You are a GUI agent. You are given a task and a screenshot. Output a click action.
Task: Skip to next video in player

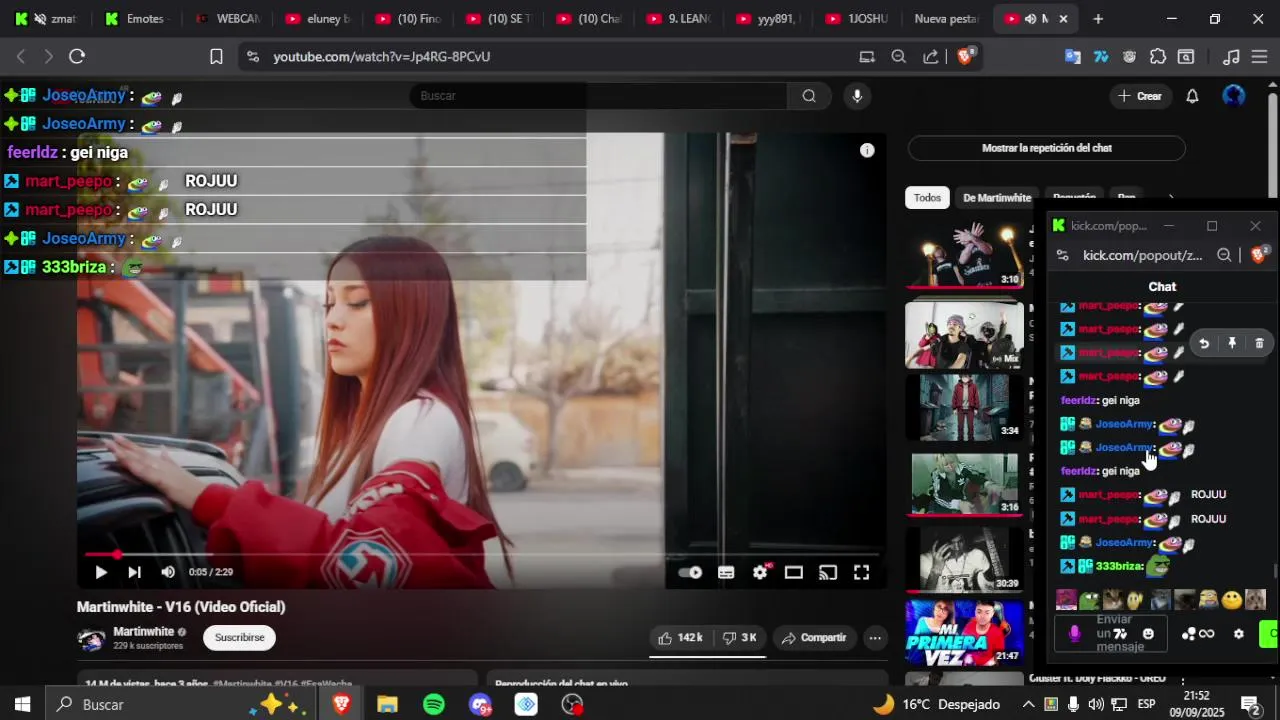[x=134, y=572]
